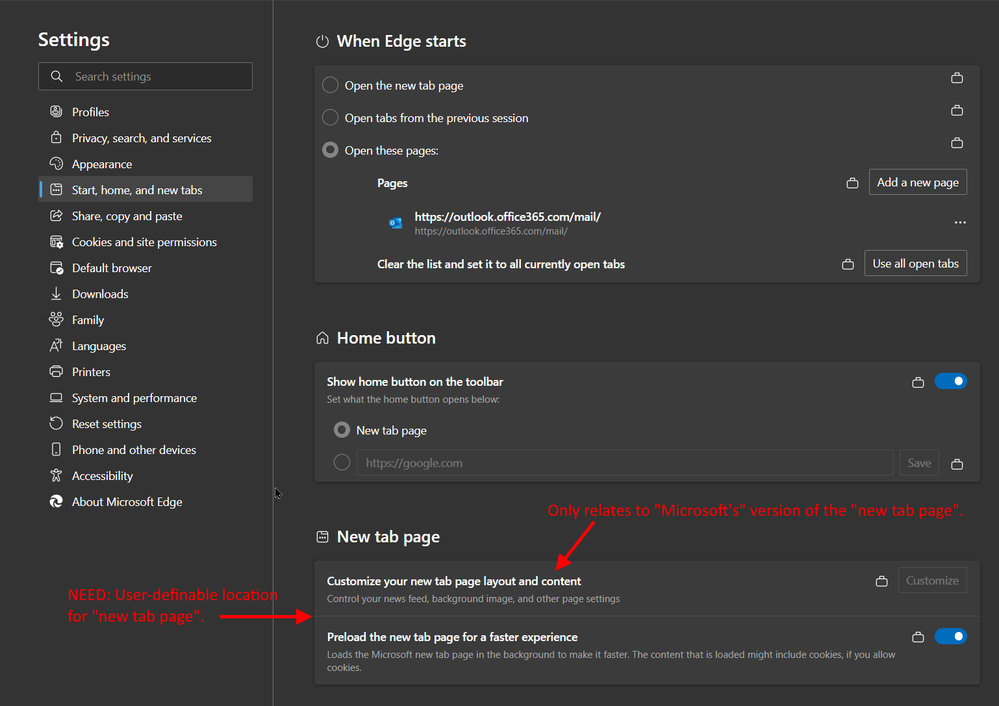Select Open the new tab page option
The width and height of the screenshot is (999, 706).
(x=331, y=86)
